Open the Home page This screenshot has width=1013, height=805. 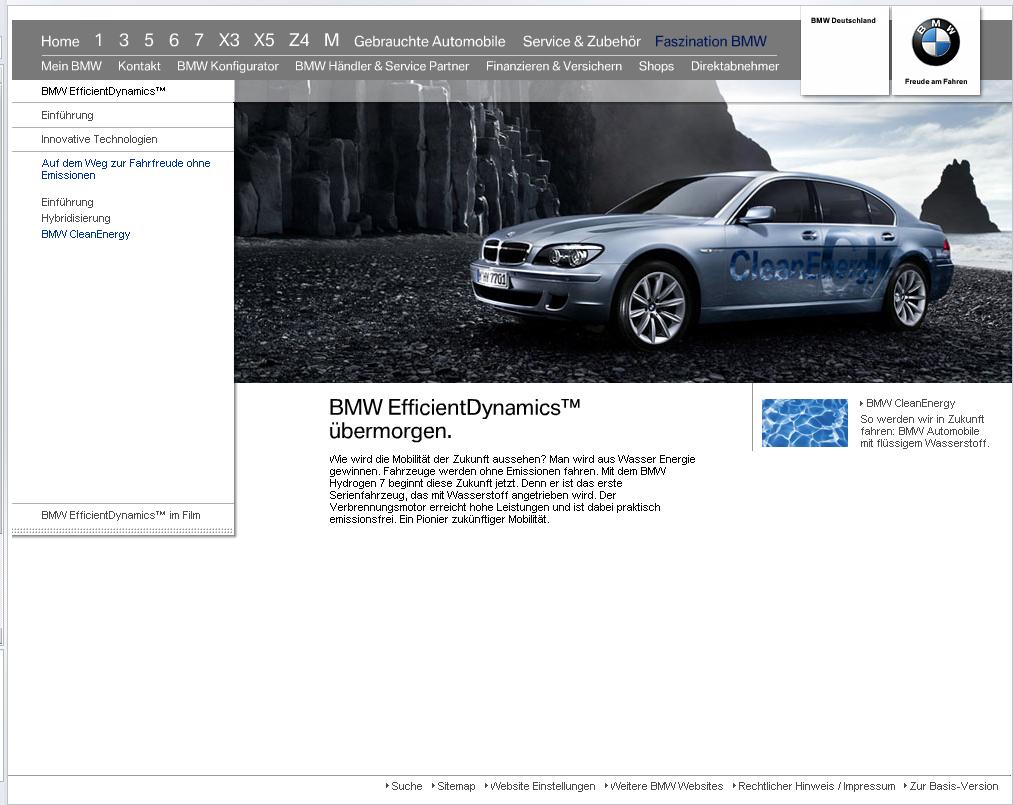(x=60, y=41)
